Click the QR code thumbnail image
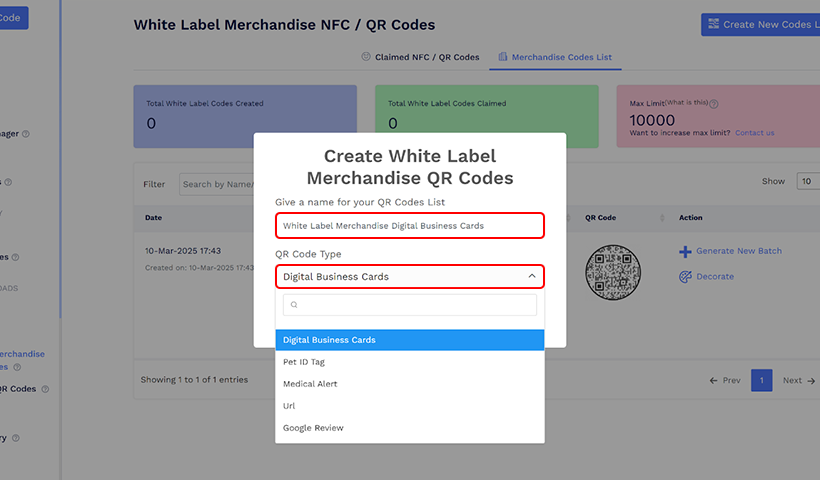 tap(613, 272)
